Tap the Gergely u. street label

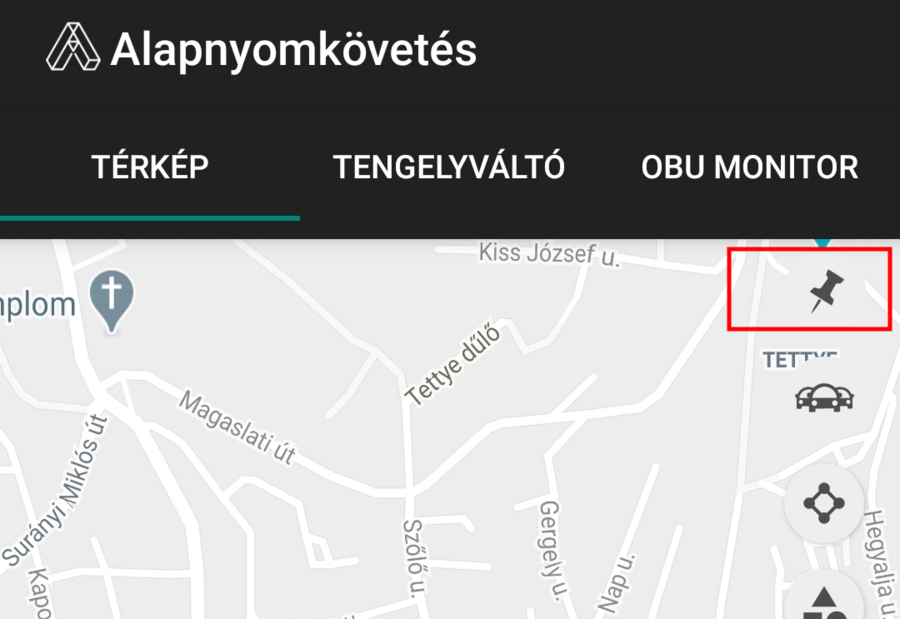[550, 550]
